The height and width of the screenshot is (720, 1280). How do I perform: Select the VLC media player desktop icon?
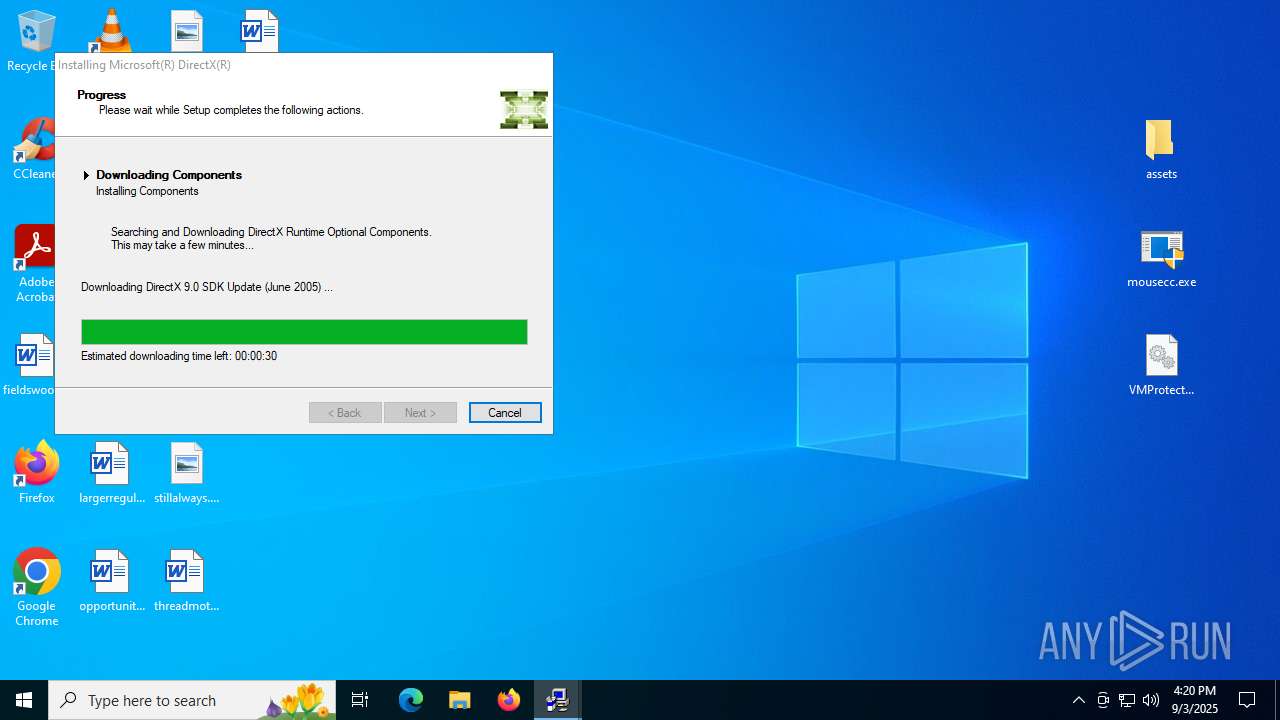click(111, 30)
